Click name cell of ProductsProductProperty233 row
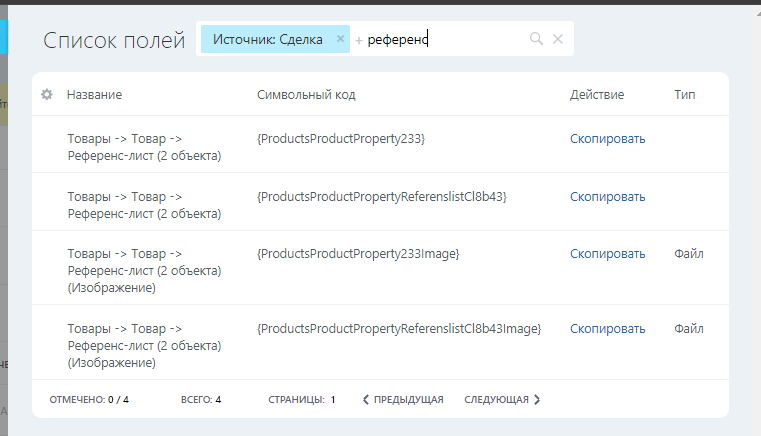 click(144, 147)
